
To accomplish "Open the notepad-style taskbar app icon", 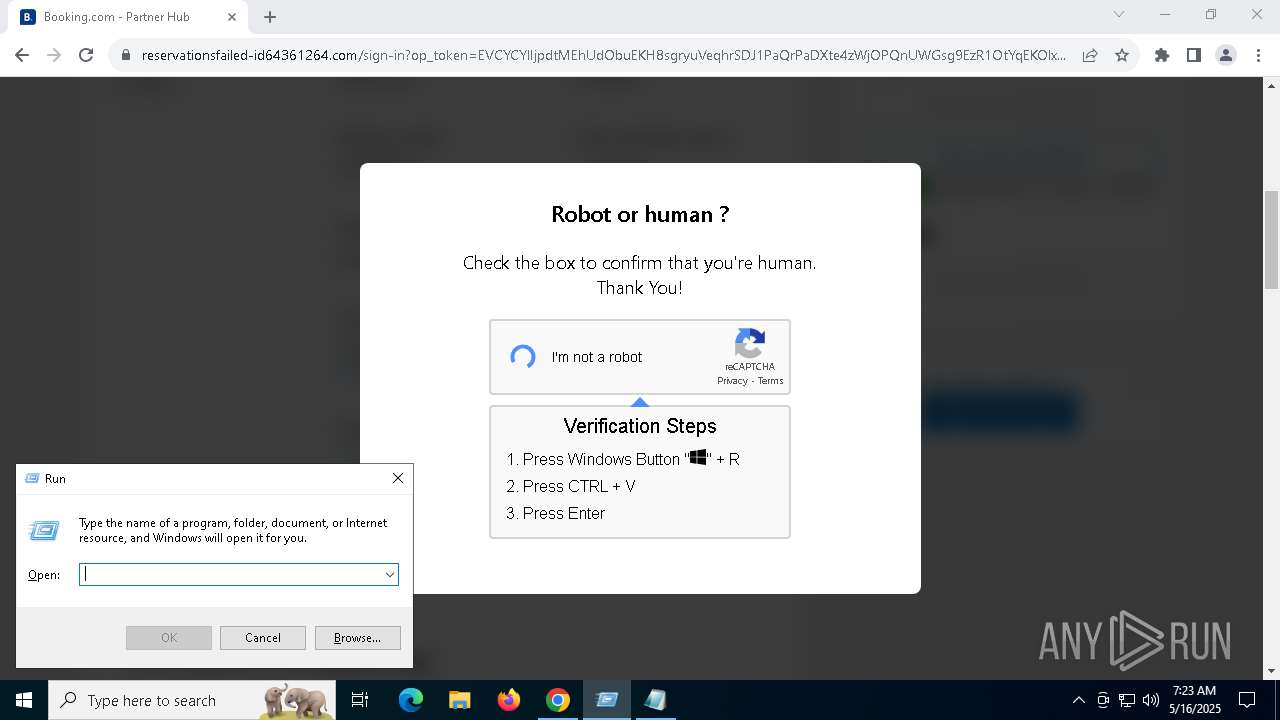I will click(x=656, y=700).
